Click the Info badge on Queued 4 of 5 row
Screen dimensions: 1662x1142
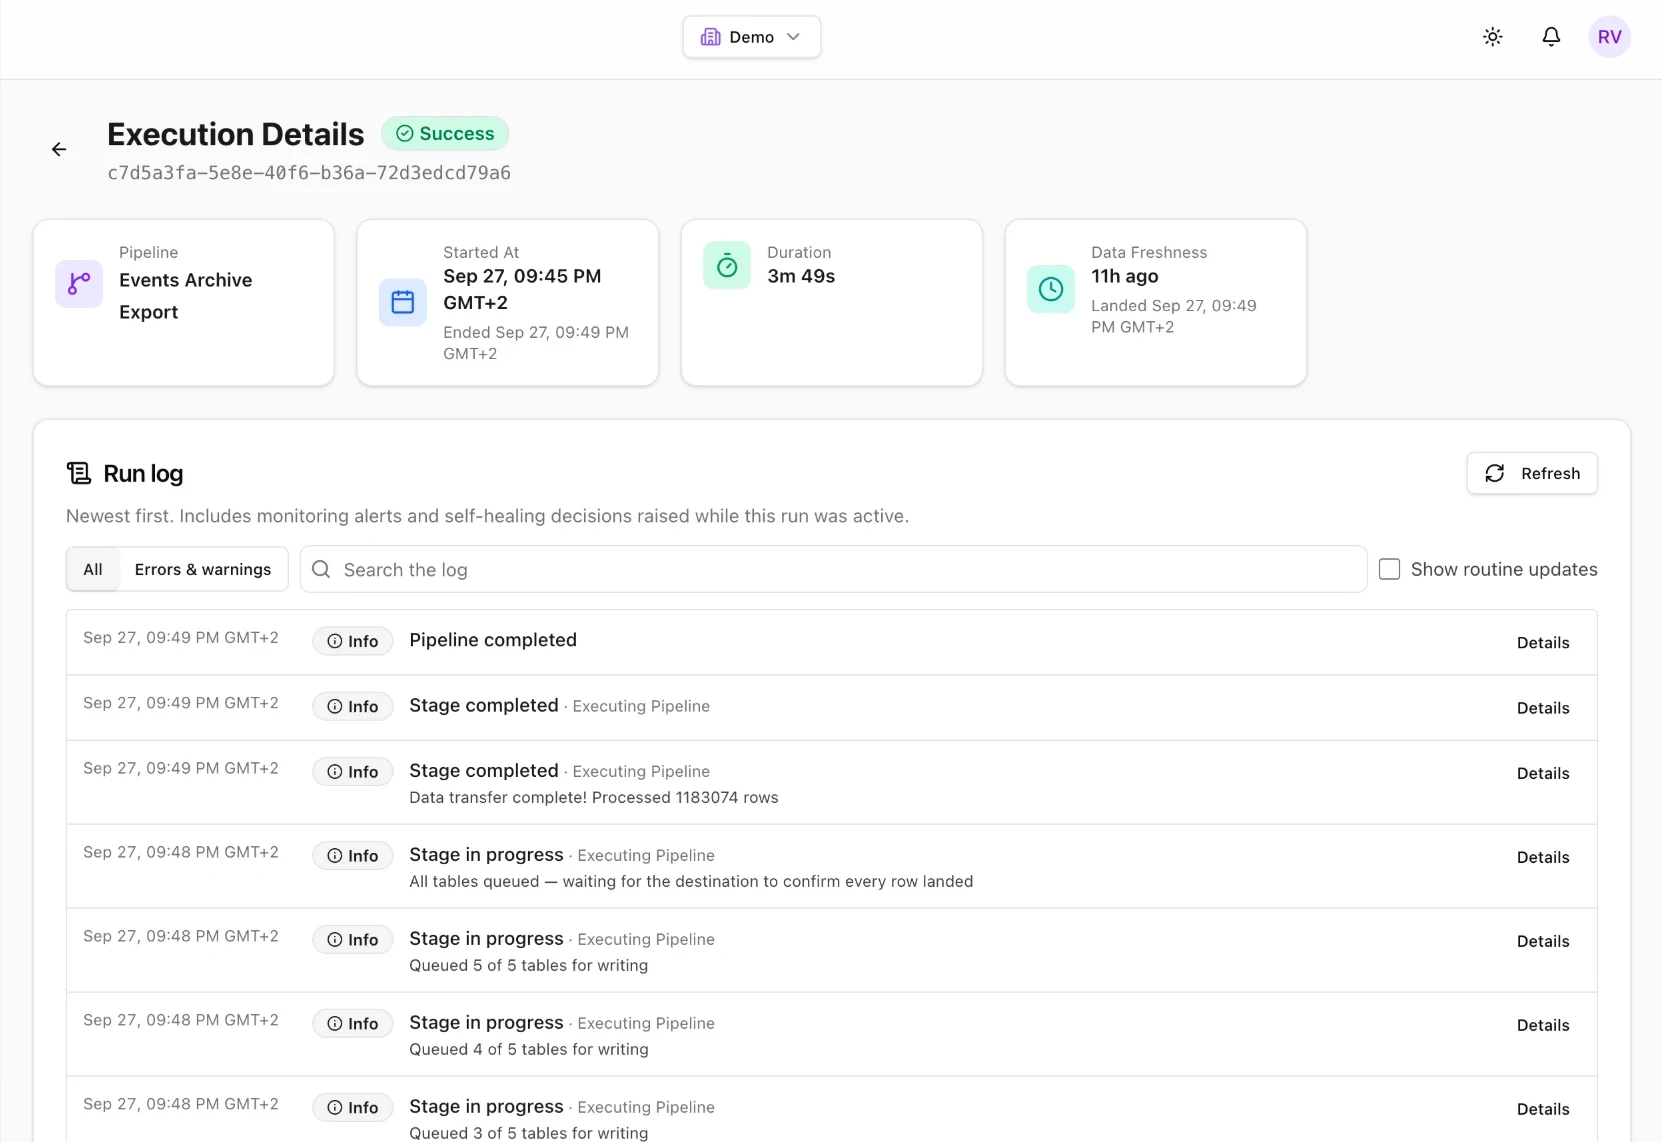tap(353, 1024)
